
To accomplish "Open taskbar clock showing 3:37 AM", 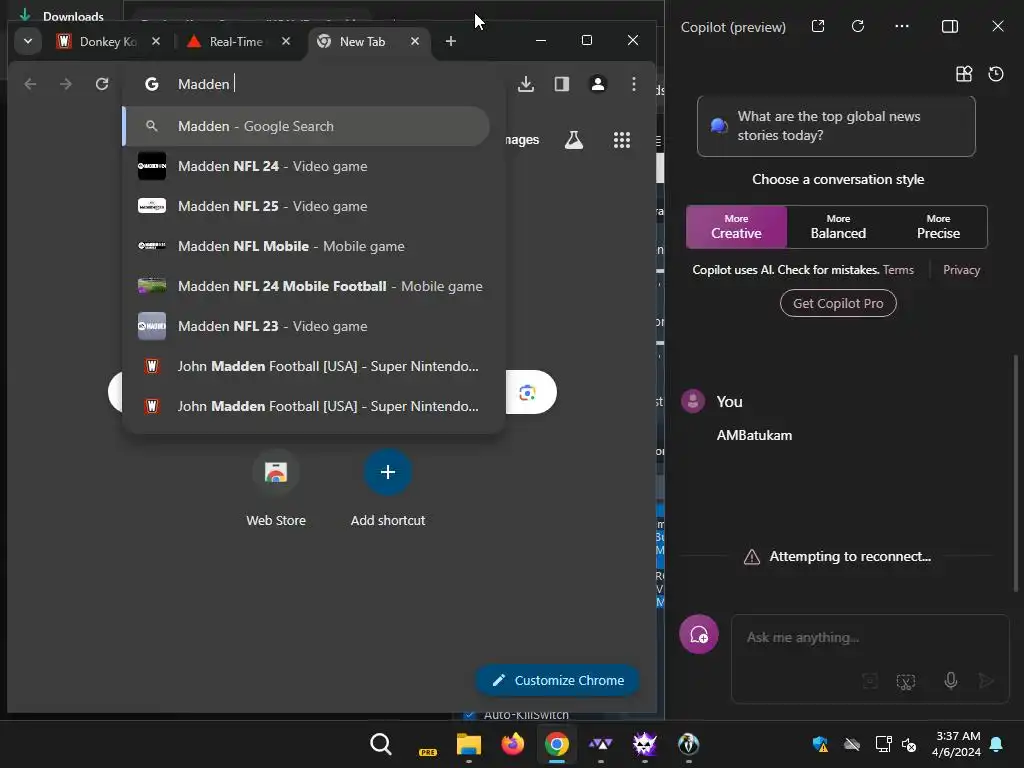I will coord(956,744).
